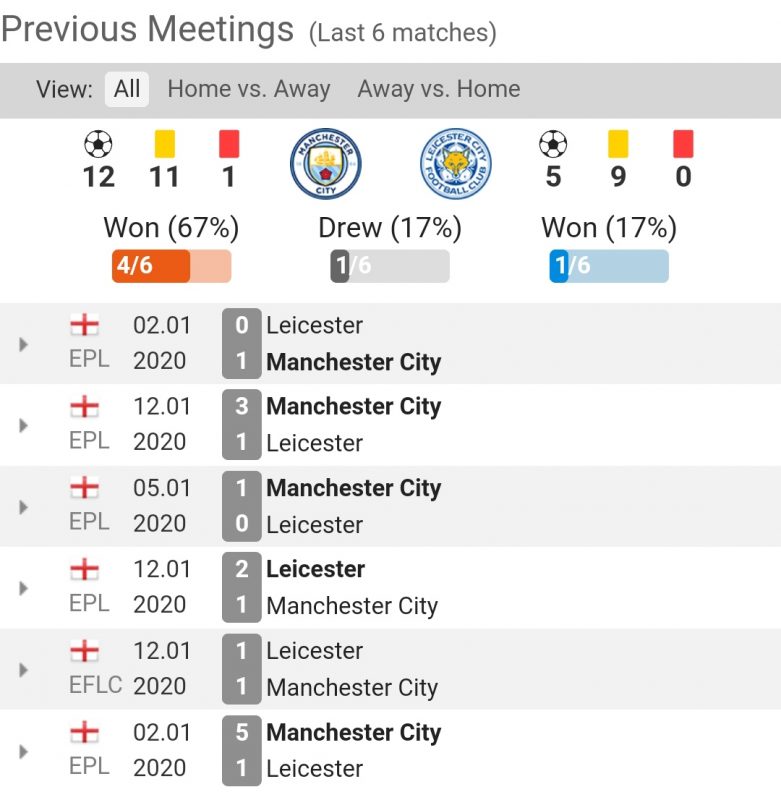Screen dimensions: 781x800
Task: Select the All view filter
Action: [x=127, y=89]
